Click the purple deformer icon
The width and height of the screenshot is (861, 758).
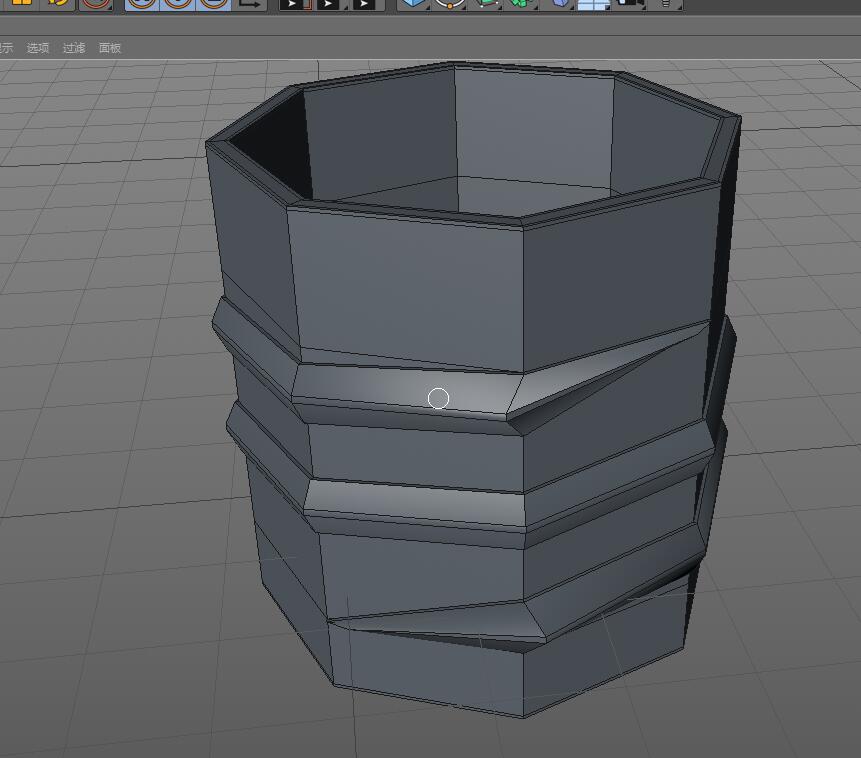coord(561,3)
